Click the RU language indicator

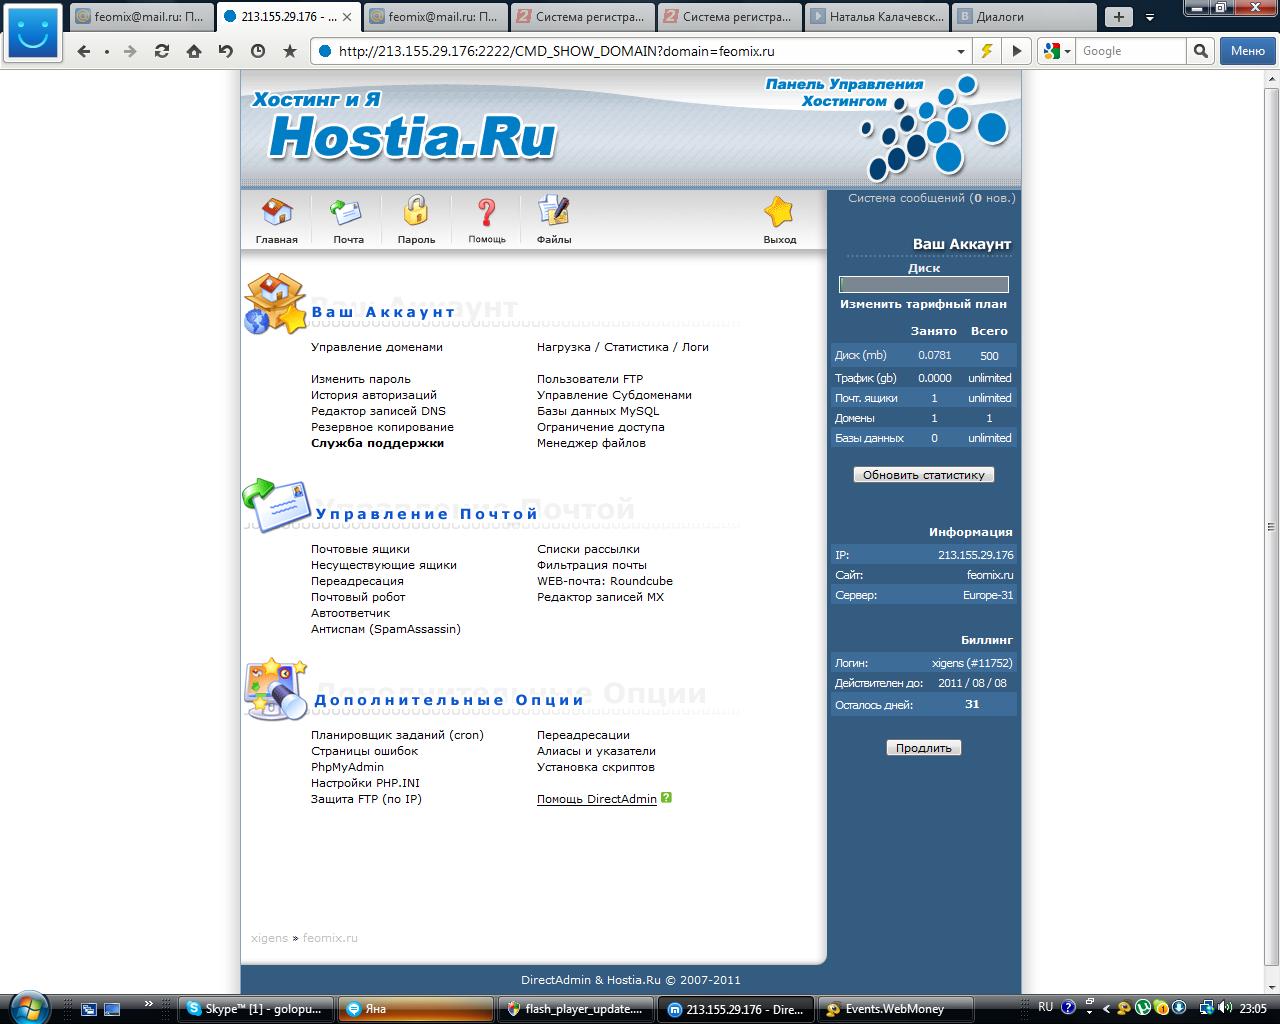coord(1045,1007)
